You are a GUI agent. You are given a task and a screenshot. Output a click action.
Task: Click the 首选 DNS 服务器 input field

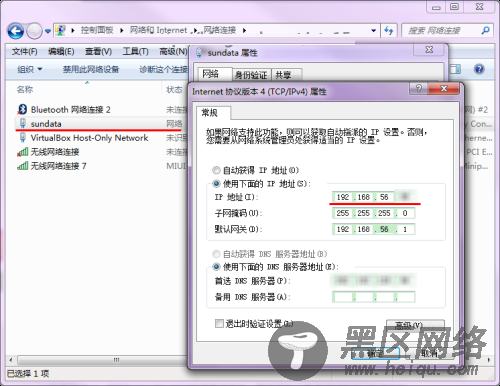[373, 281]
